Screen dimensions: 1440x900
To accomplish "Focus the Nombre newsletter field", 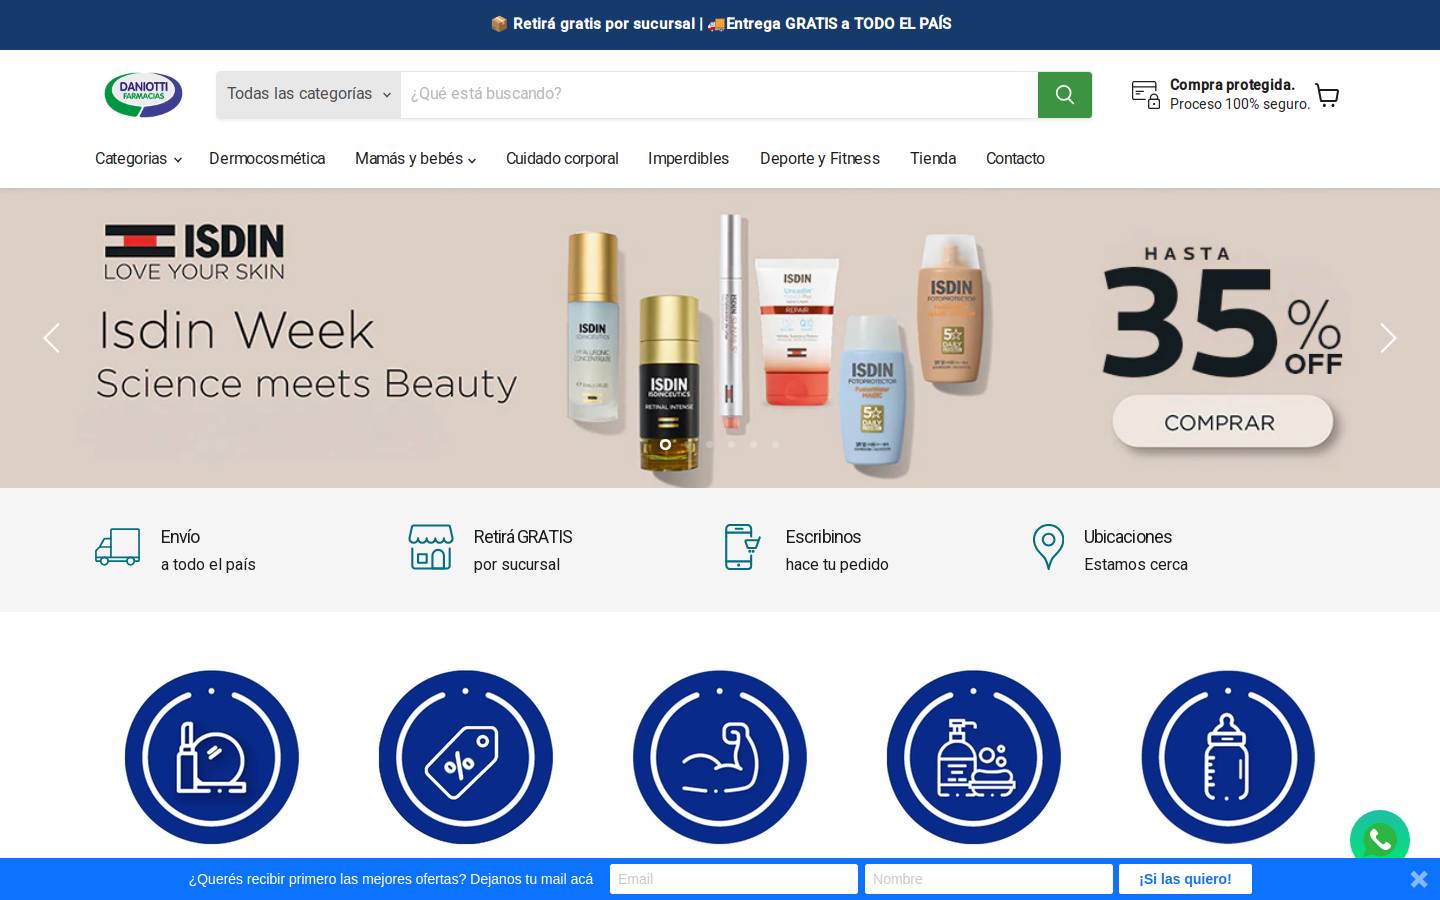I will point(989,879).
